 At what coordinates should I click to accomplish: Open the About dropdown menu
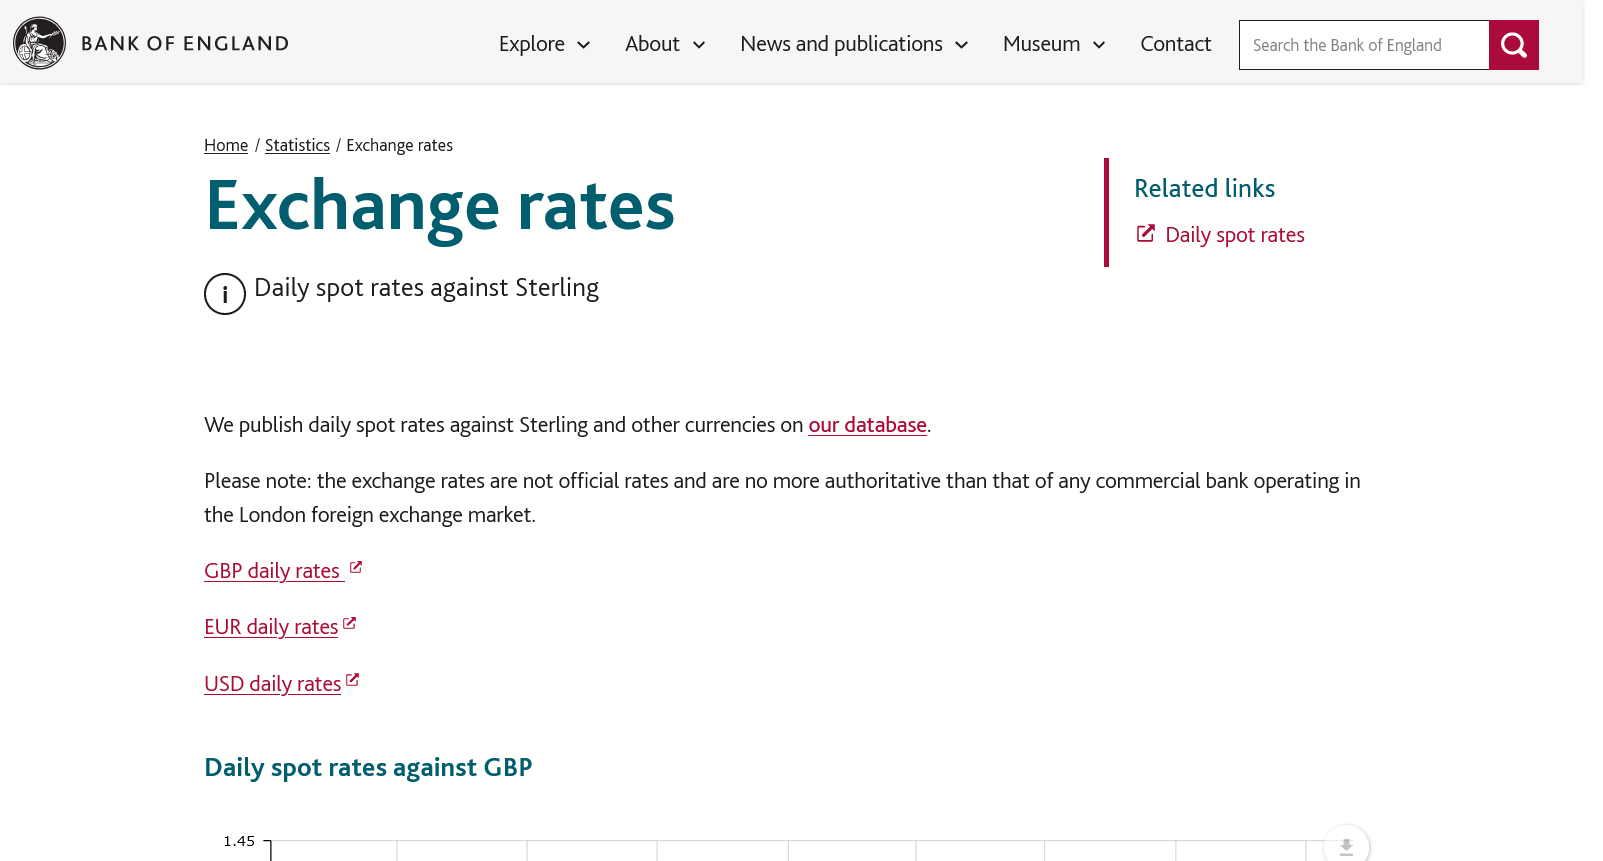click(665, 44)
